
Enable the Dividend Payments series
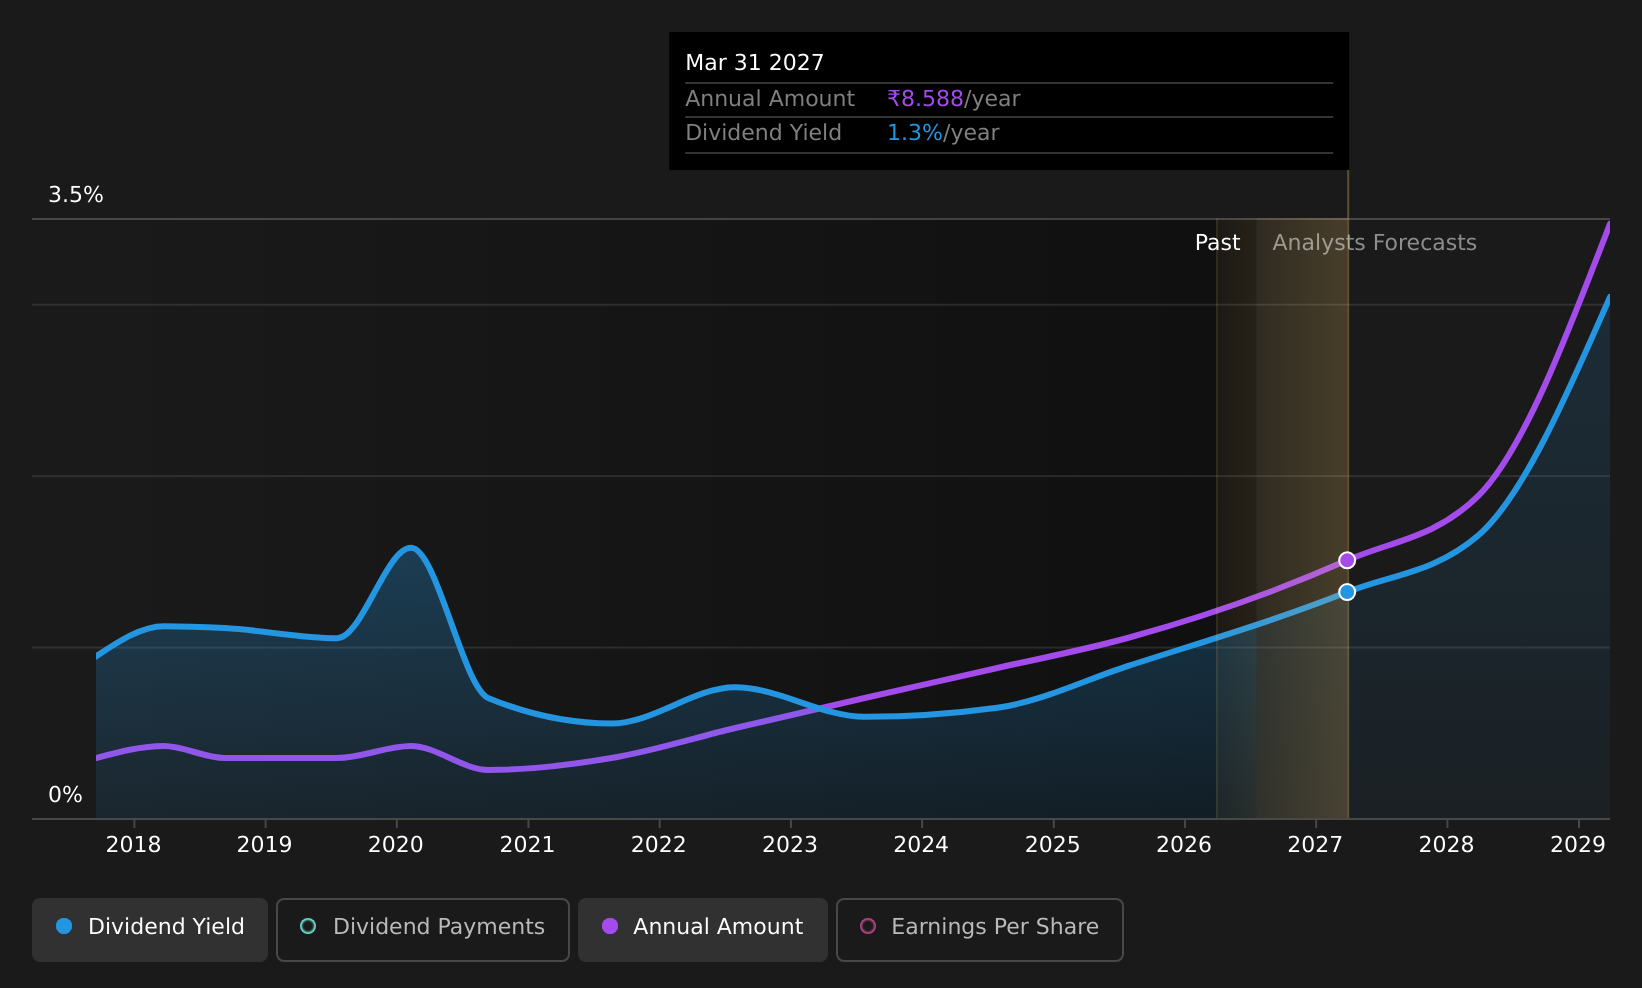[423, 929]
